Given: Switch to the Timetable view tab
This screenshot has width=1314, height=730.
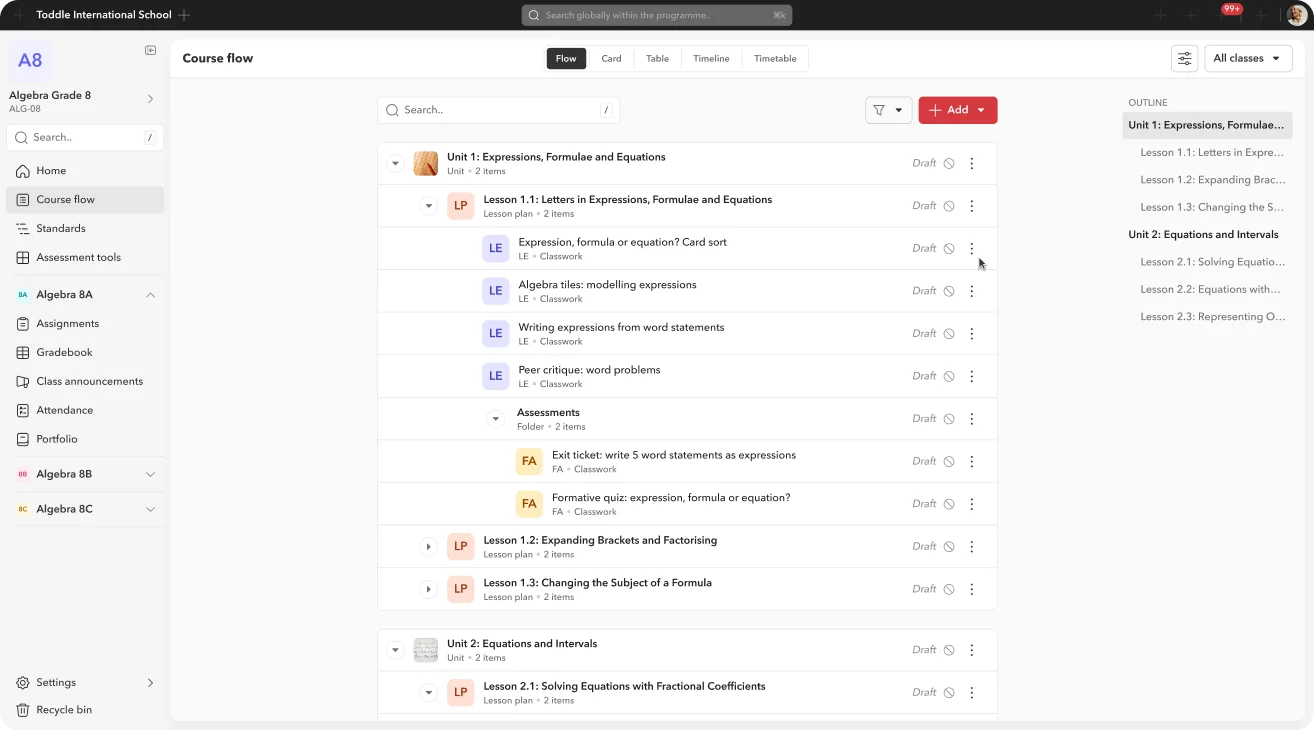Looking at the screenshot, I should point(775,59).
